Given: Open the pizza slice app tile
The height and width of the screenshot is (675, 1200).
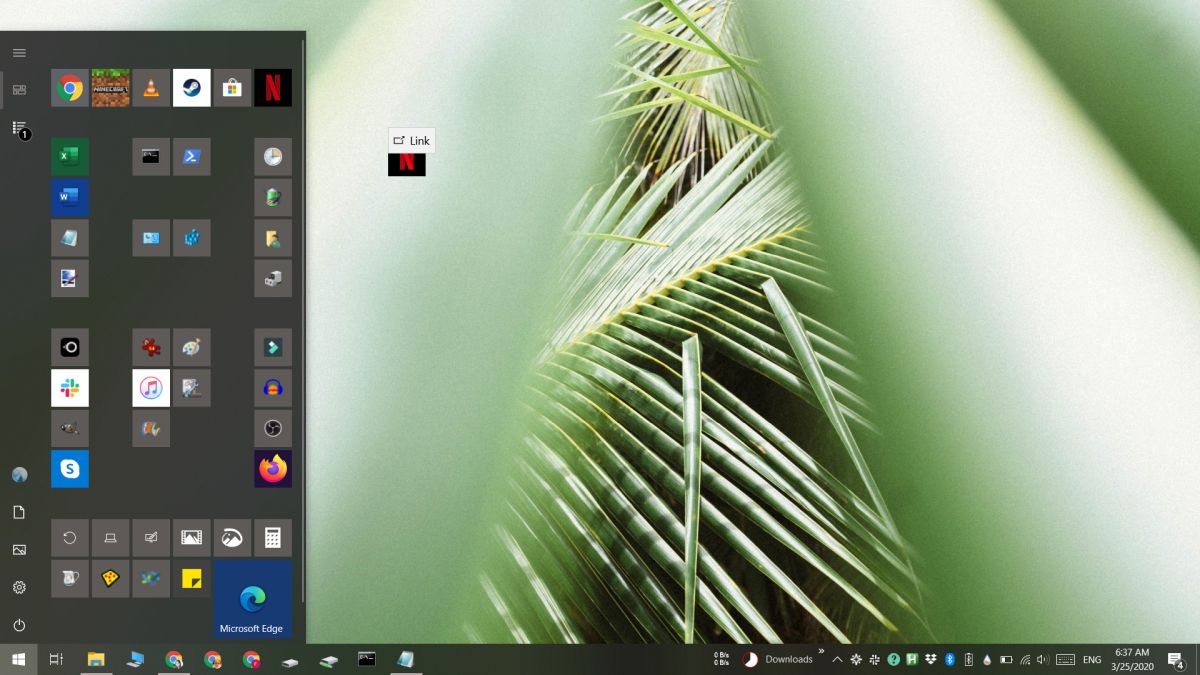Looking at the screenshot, I should (111, 578).
